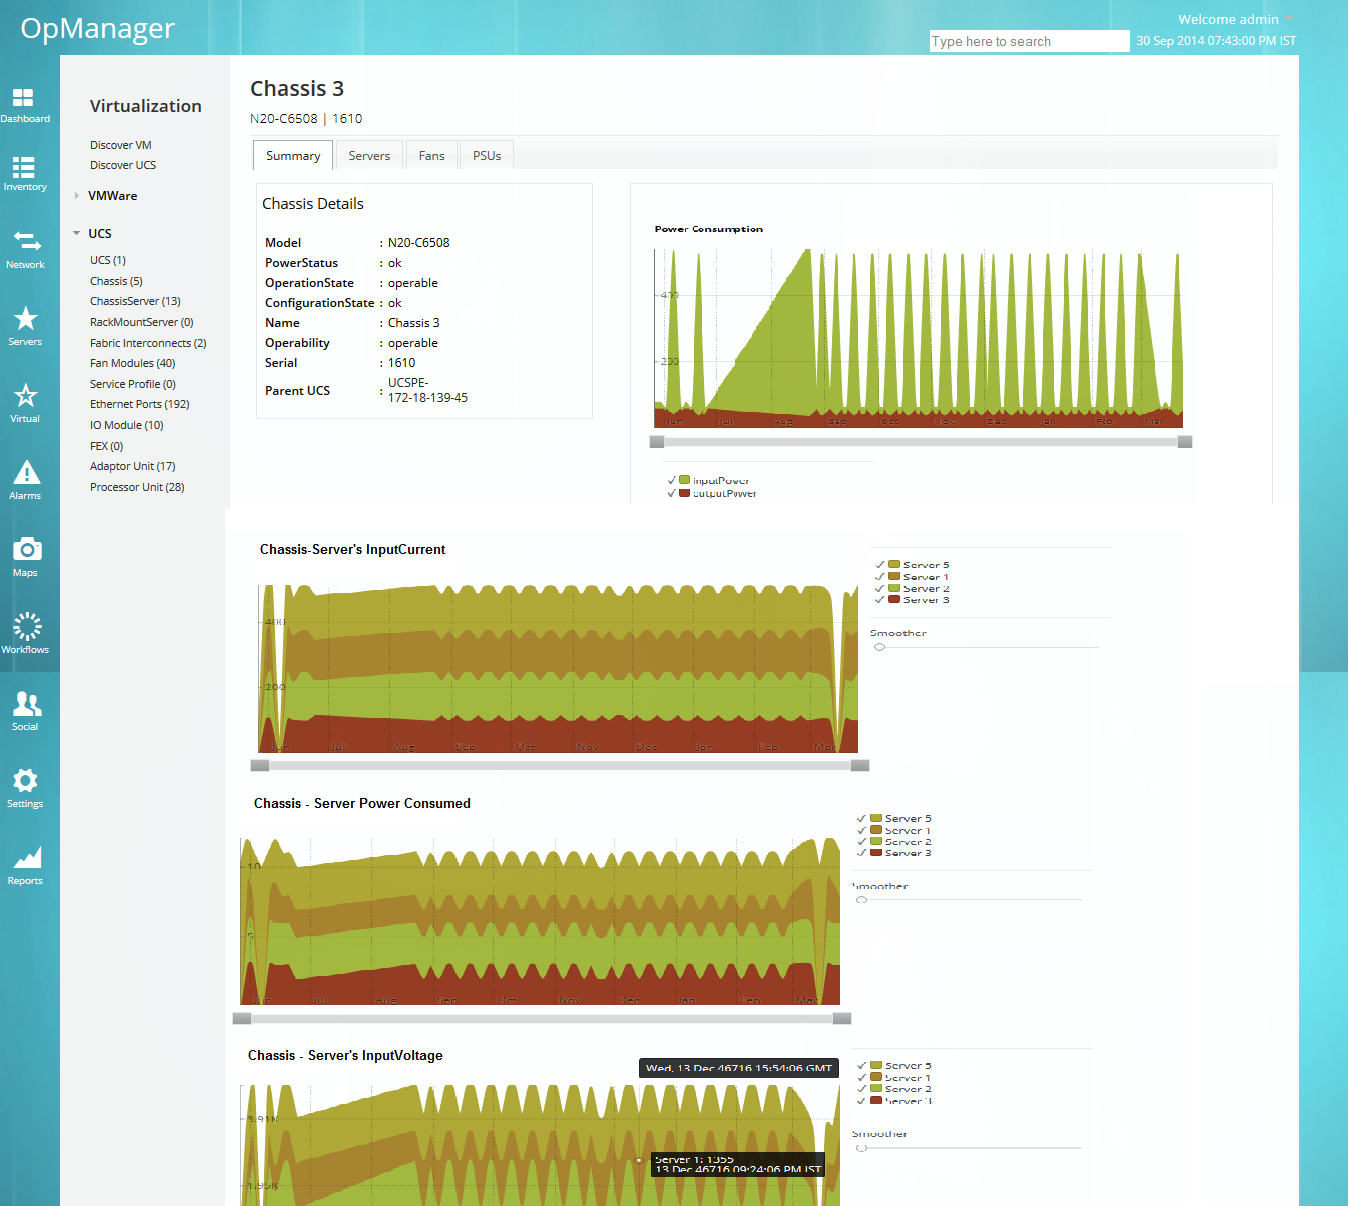Click left range handle under Power Consumption chart
The image size is (1348, 1206).
[x=657, y=442]
